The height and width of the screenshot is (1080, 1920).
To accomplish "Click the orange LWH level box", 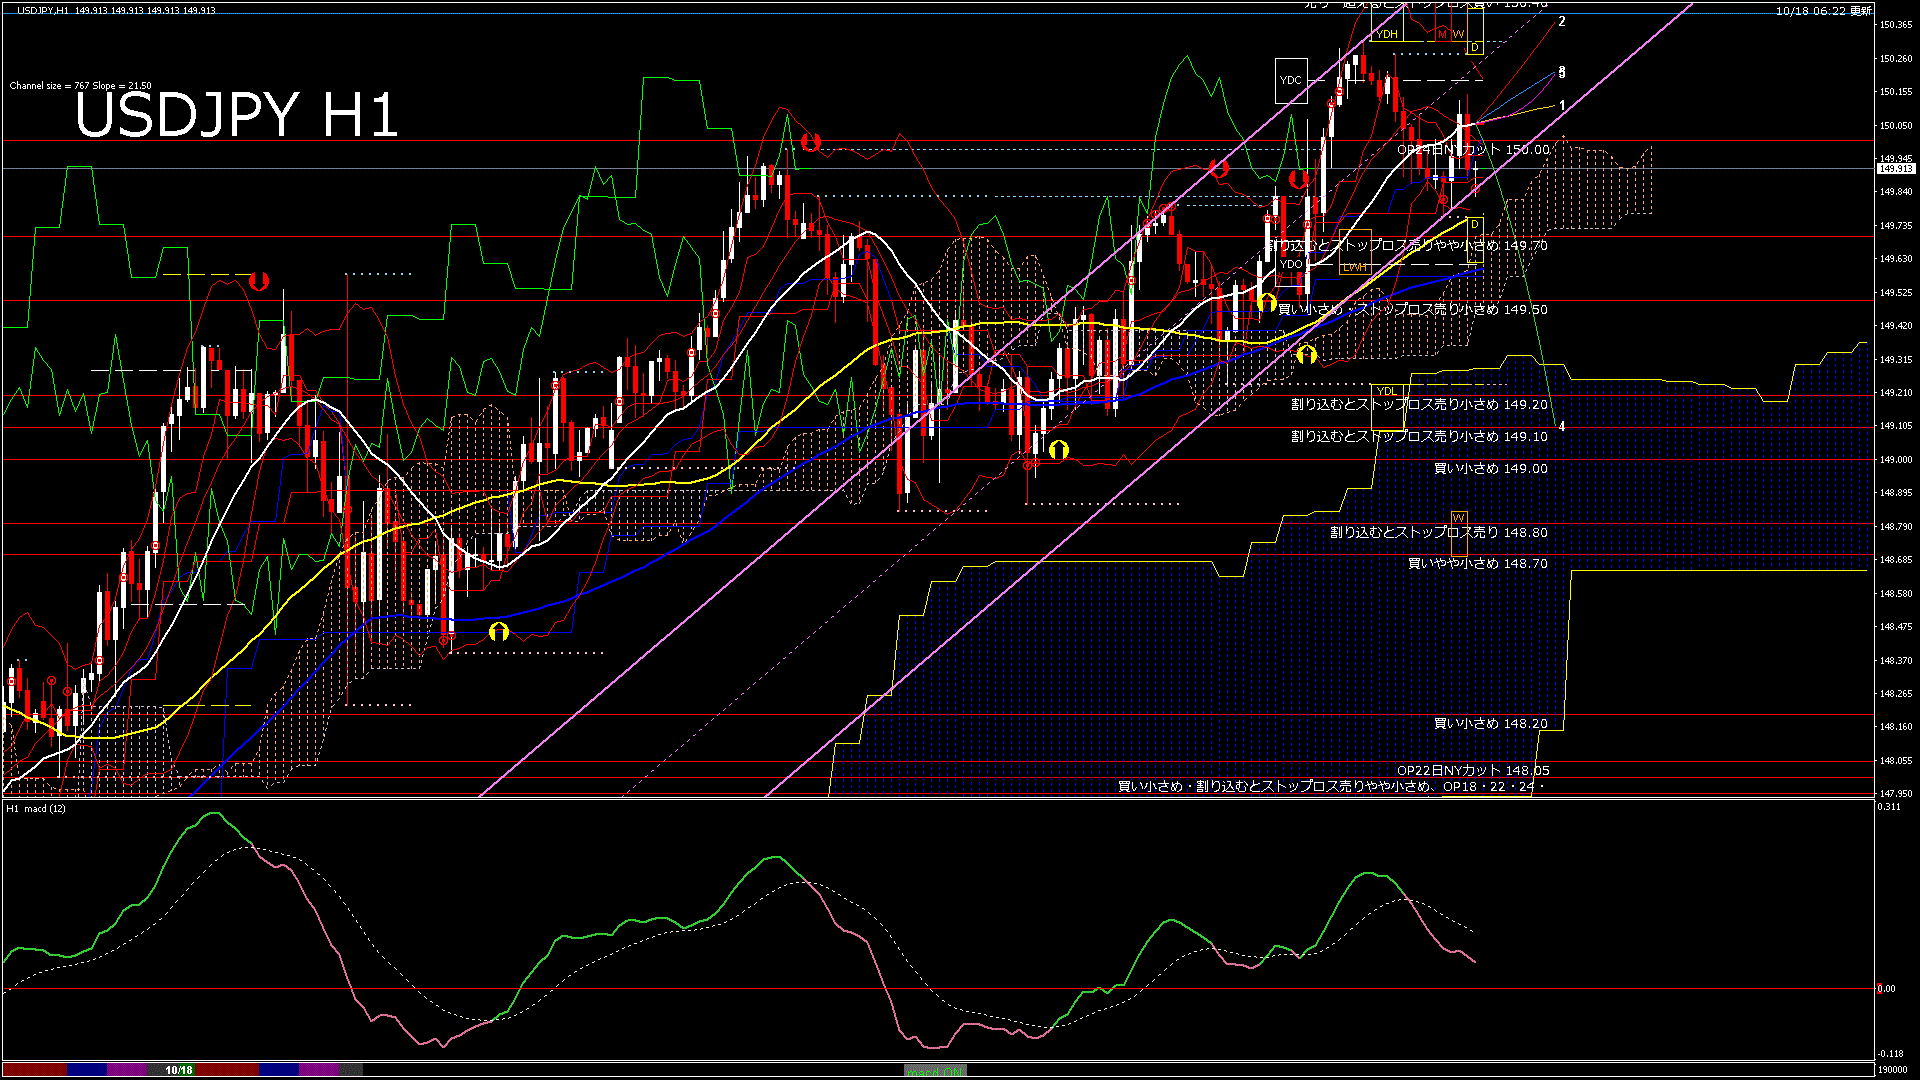I will pyautogui.click(x=1355, y=268).
